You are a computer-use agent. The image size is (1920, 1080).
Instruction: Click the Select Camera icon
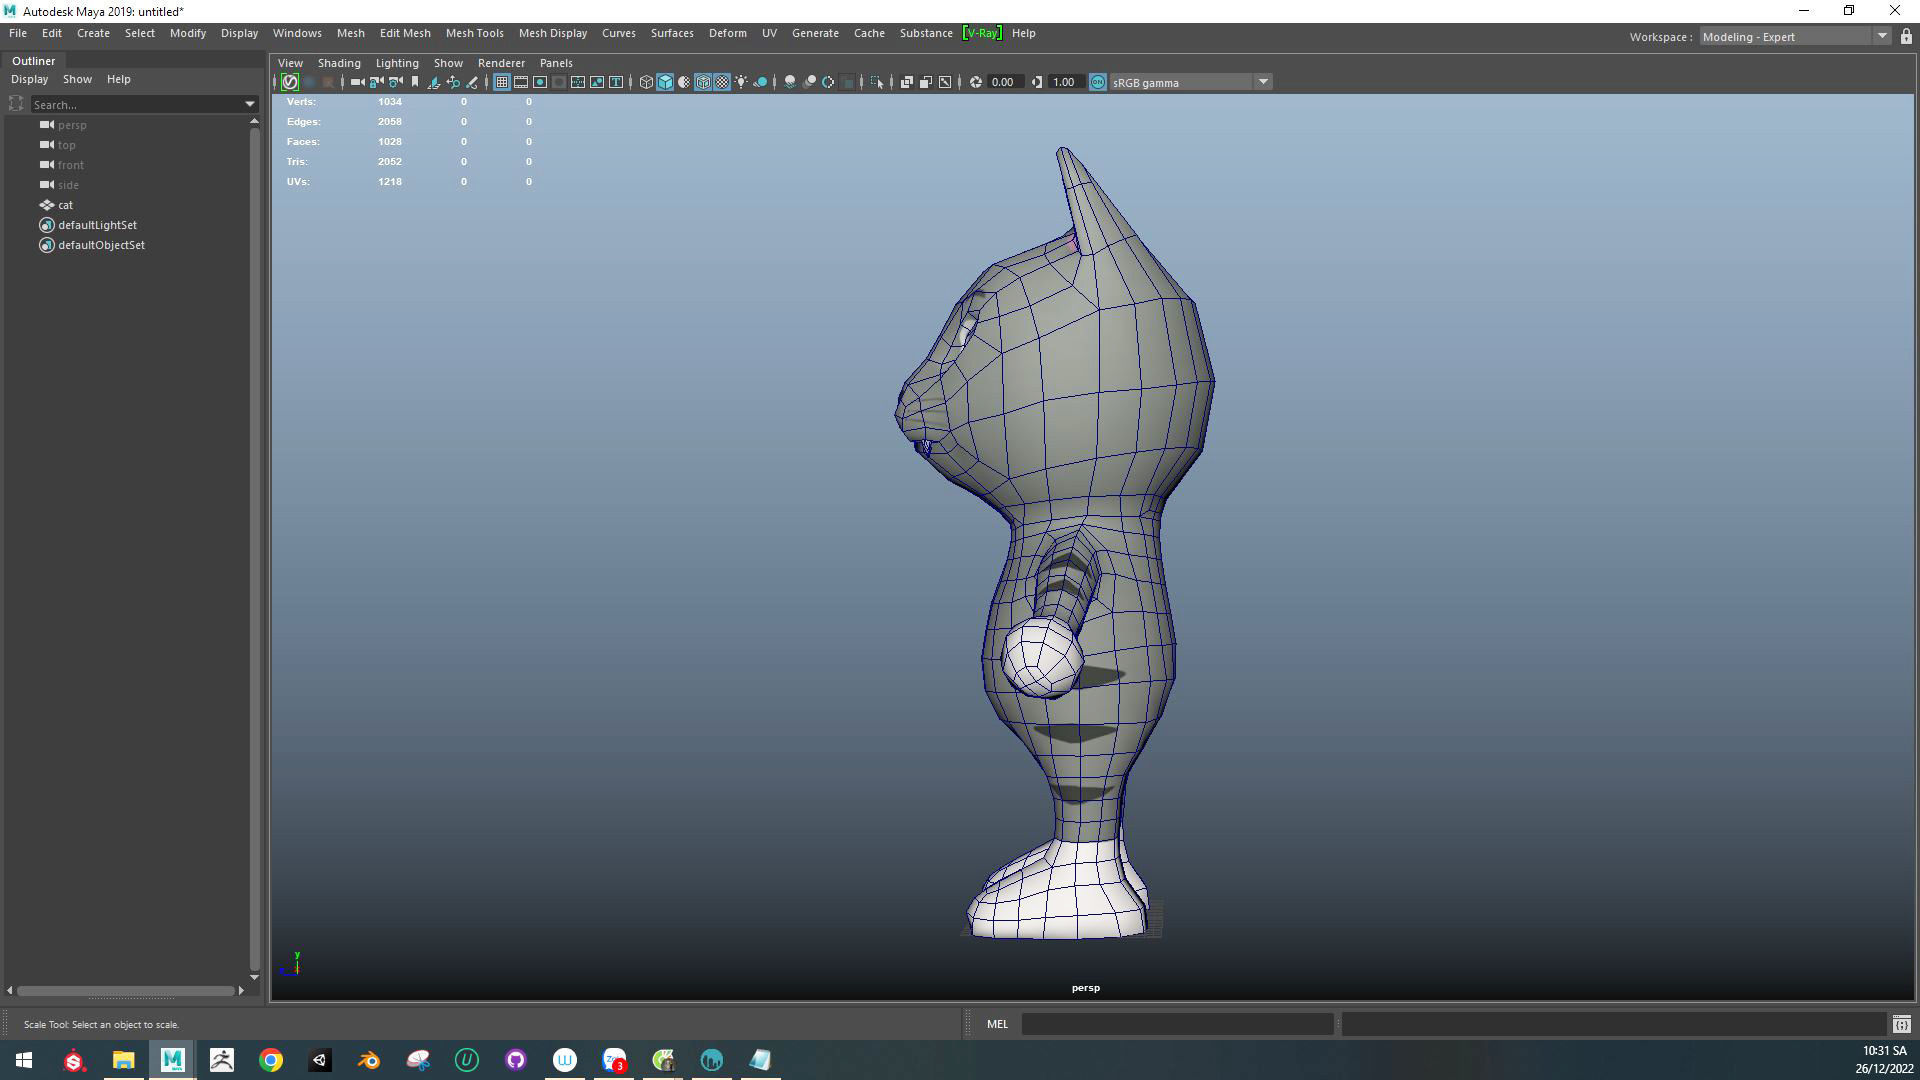pyautogui.click(x=357, y=82)
